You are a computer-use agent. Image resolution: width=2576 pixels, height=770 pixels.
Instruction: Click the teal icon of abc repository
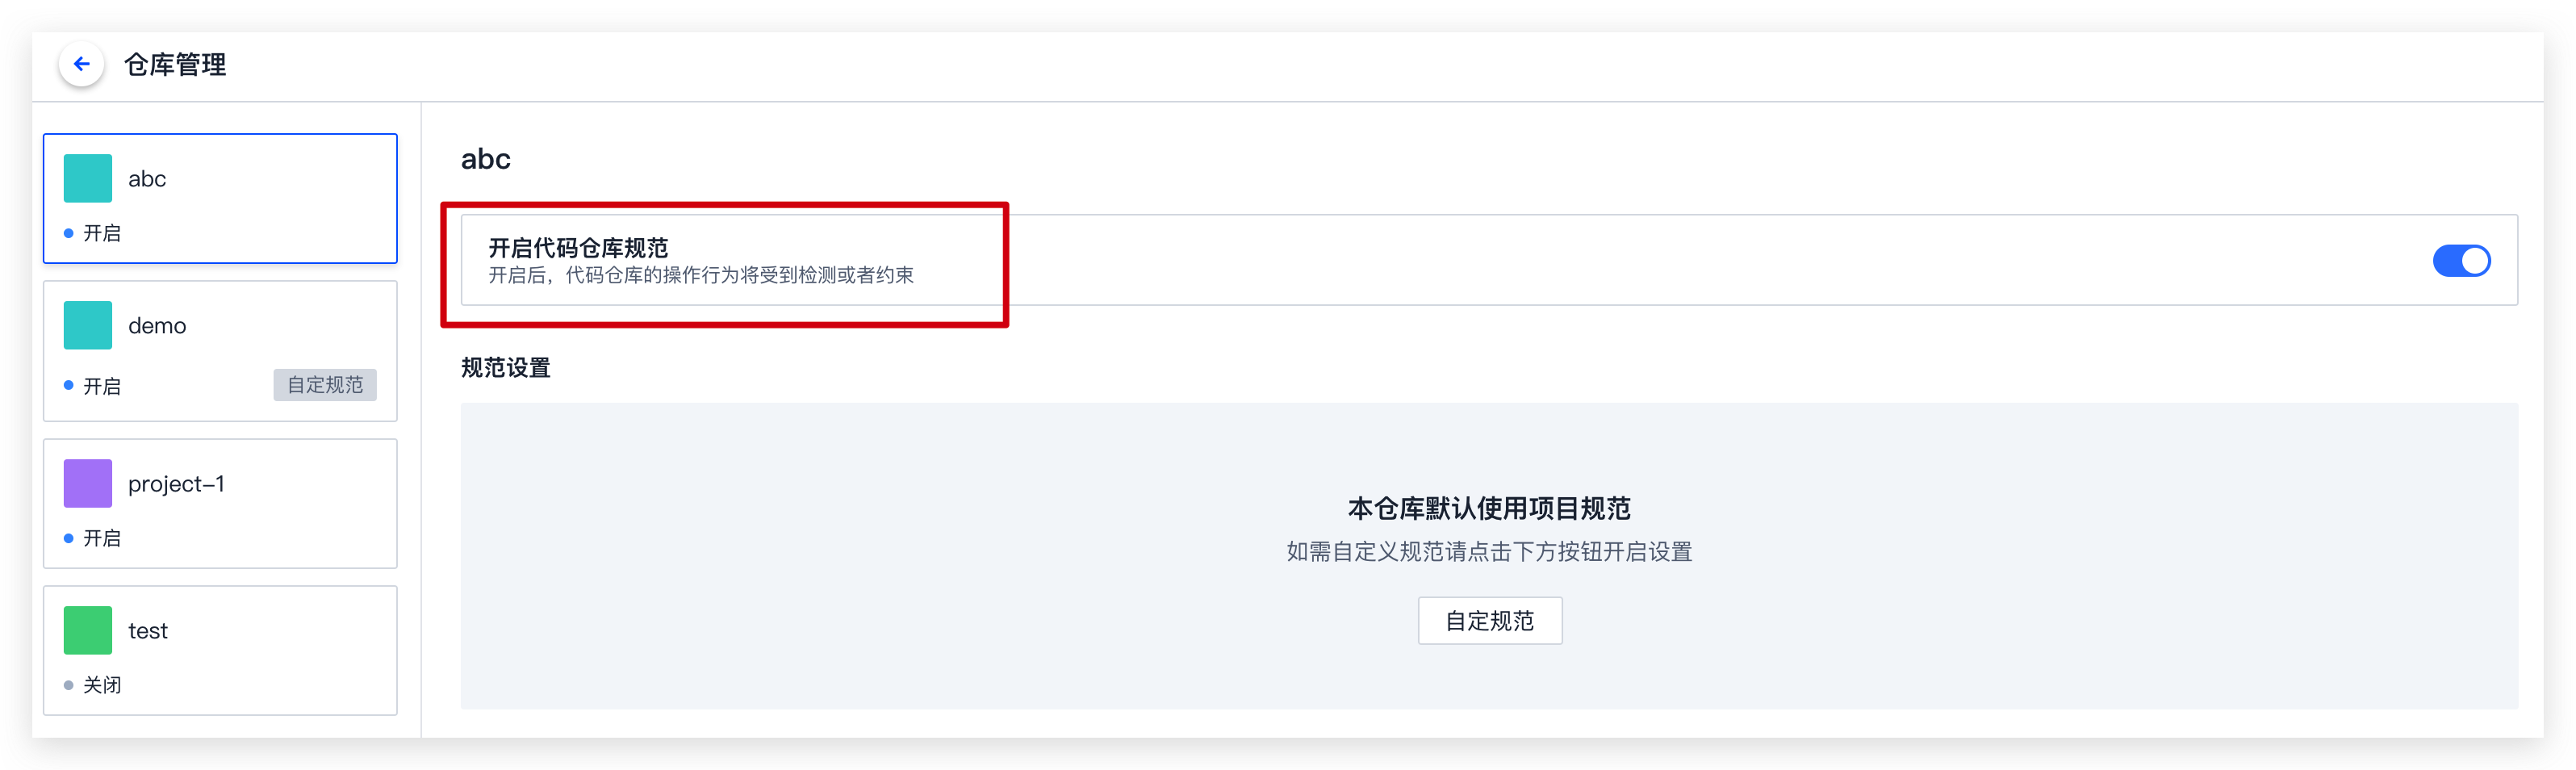pos(88,179)
